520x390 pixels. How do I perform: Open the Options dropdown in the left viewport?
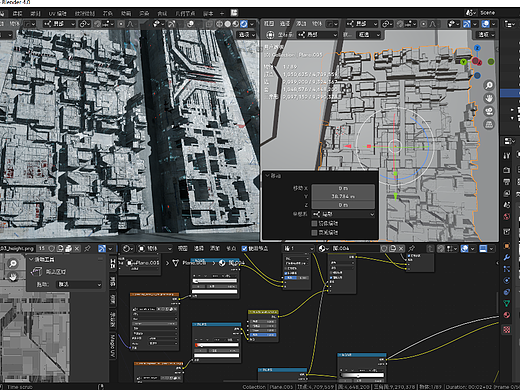tap(247, 35)
